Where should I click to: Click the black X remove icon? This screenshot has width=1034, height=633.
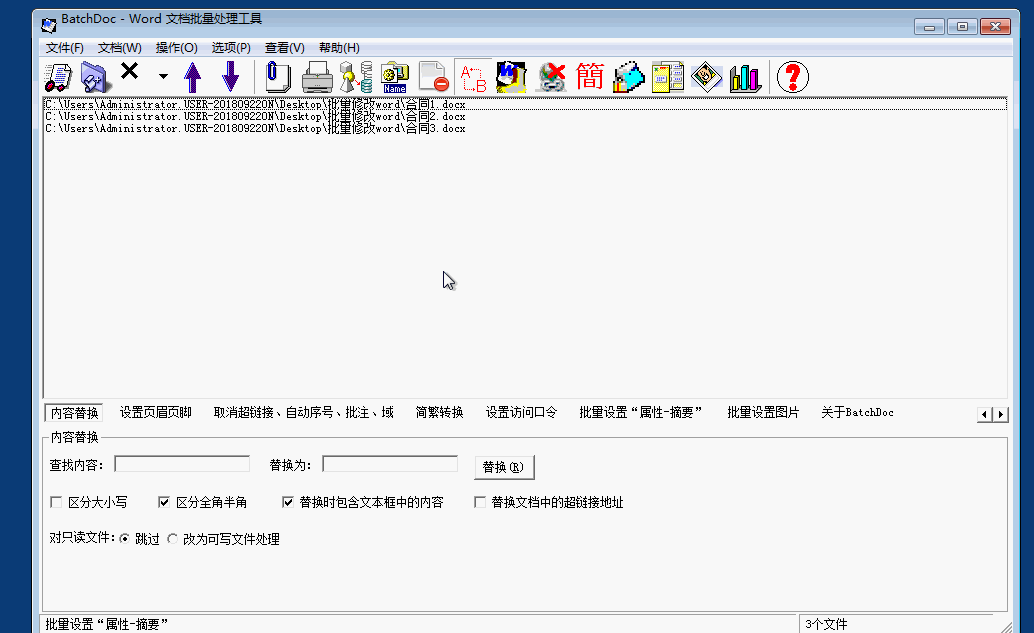click(130, 71)
